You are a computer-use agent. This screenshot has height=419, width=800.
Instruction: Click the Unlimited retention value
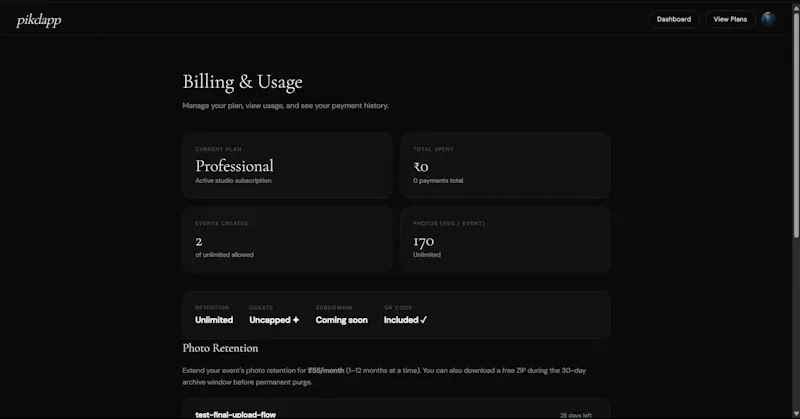(x=214, y=320)
